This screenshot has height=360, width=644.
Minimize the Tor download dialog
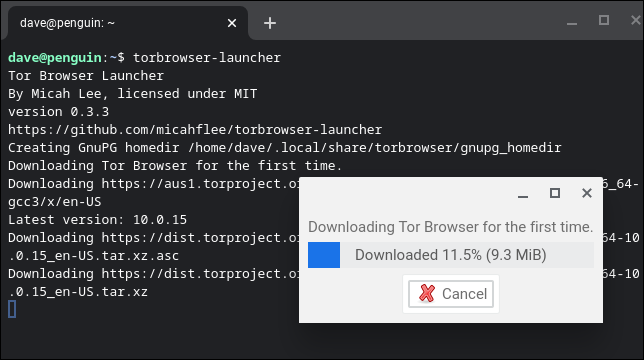coord(523,193)
